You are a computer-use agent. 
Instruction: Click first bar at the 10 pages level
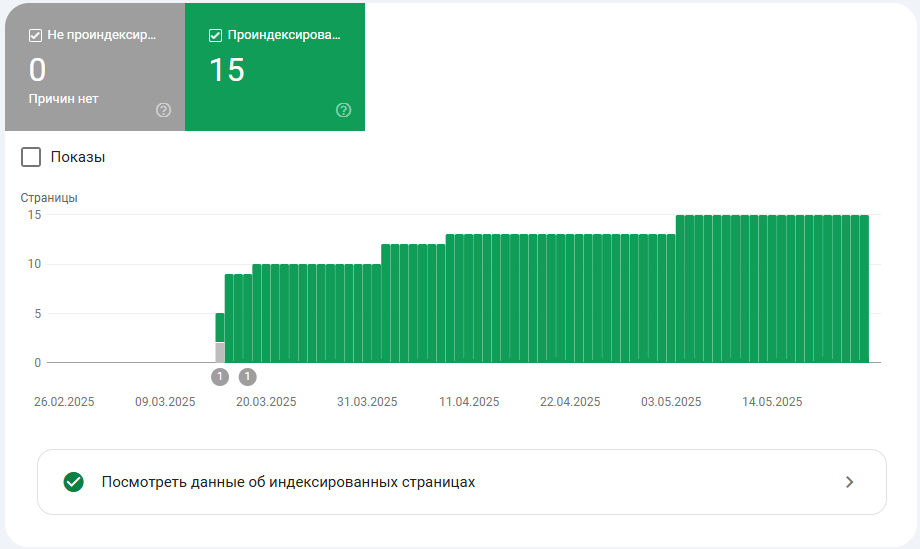tap(257, 312)
